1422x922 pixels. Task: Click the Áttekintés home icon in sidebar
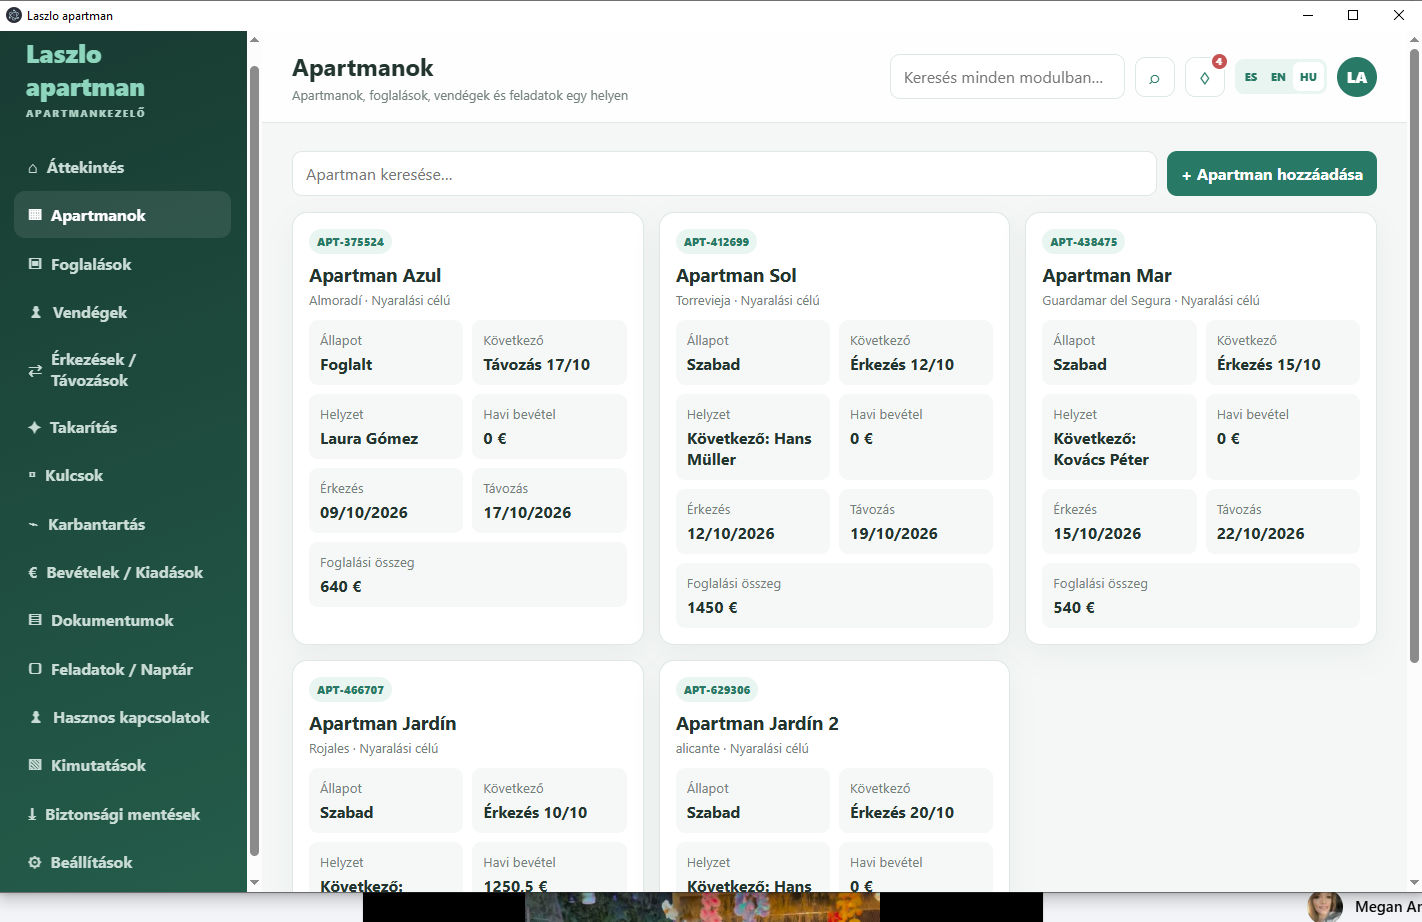[x=33, y=168]
